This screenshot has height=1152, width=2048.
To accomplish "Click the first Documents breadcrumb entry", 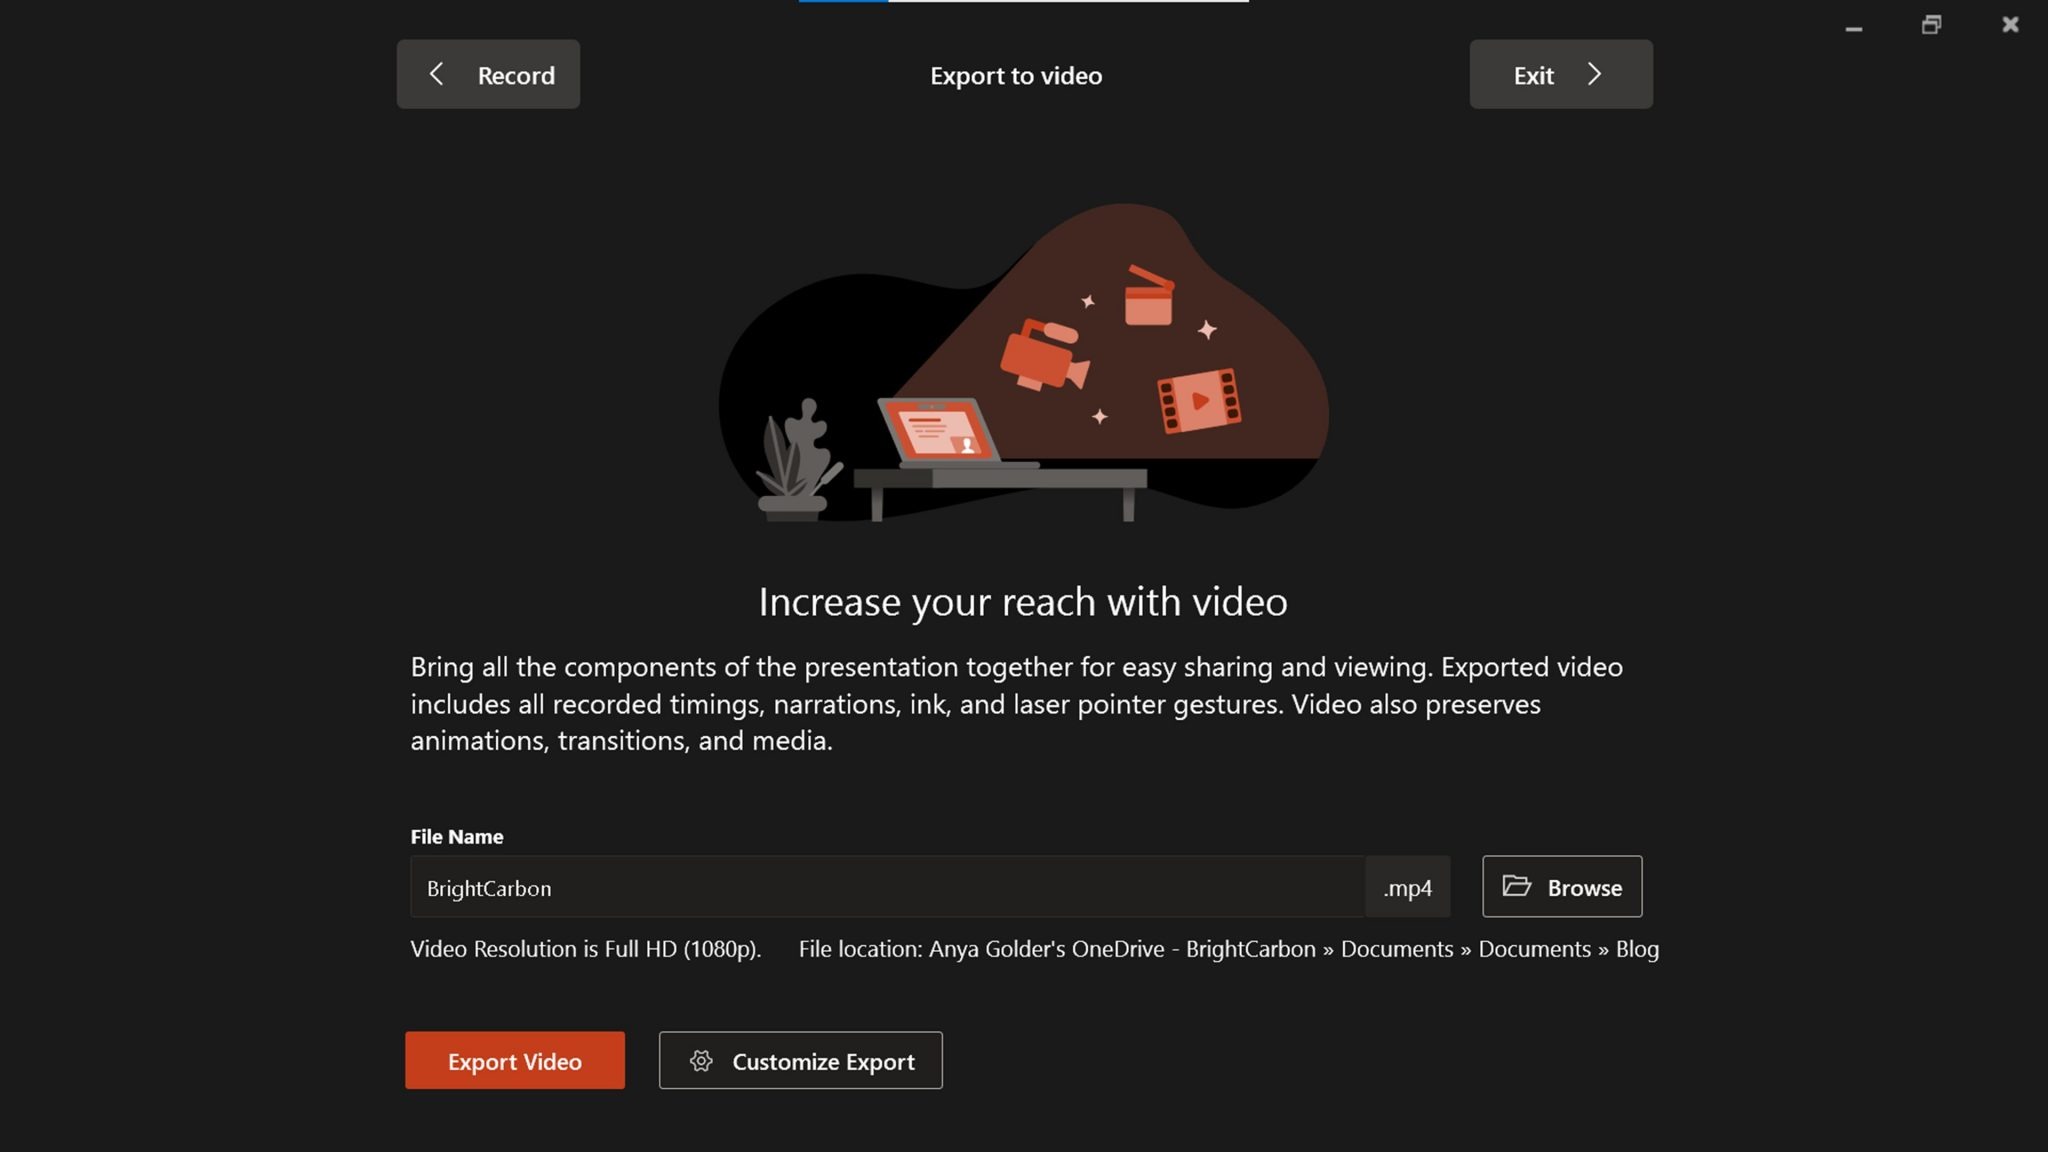I will [x=1397, y=949].
